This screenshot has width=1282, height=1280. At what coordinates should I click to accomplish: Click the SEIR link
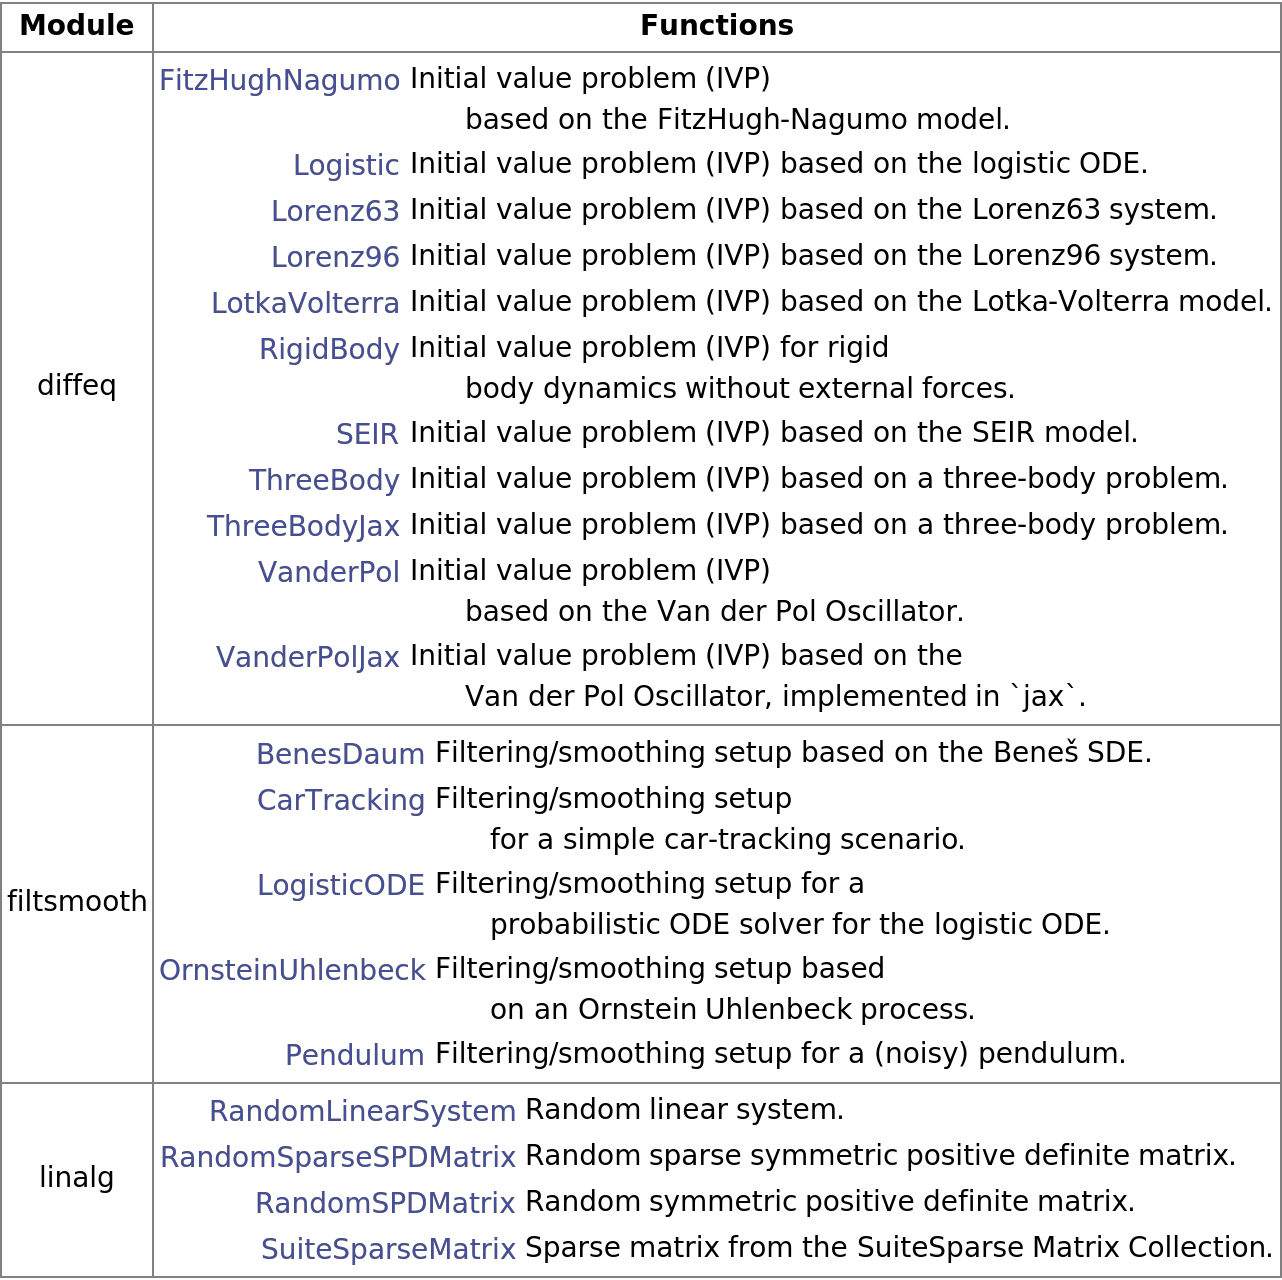coord(367,435)
